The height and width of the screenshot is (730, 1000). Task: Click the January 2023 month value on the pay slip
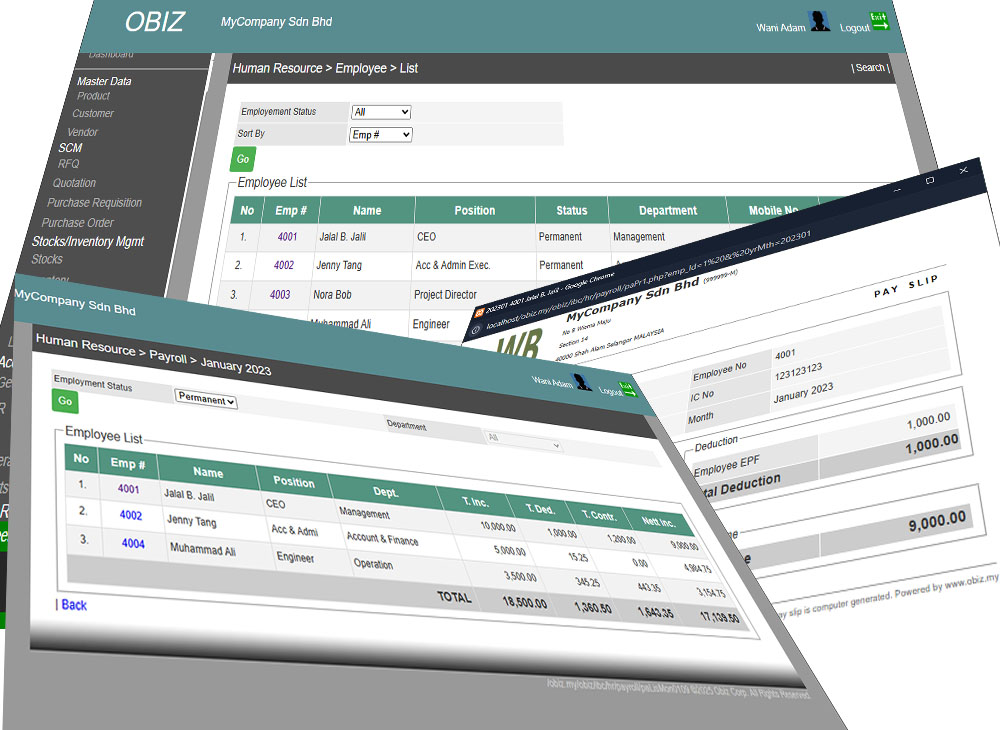[804, 393]
